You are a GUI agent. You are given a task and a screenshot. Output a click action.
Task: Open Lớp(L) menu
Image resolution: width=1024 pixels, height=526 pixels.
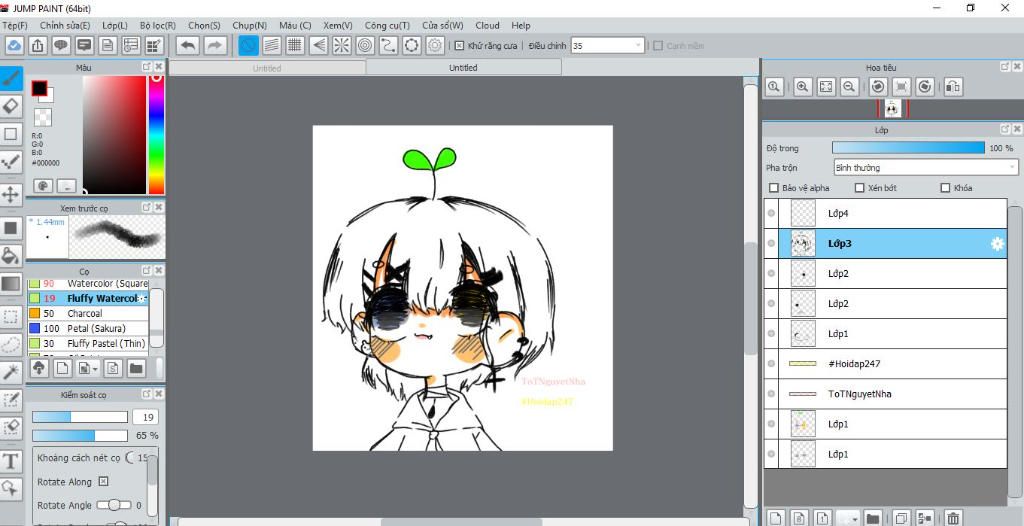click(x=115, y=25)
